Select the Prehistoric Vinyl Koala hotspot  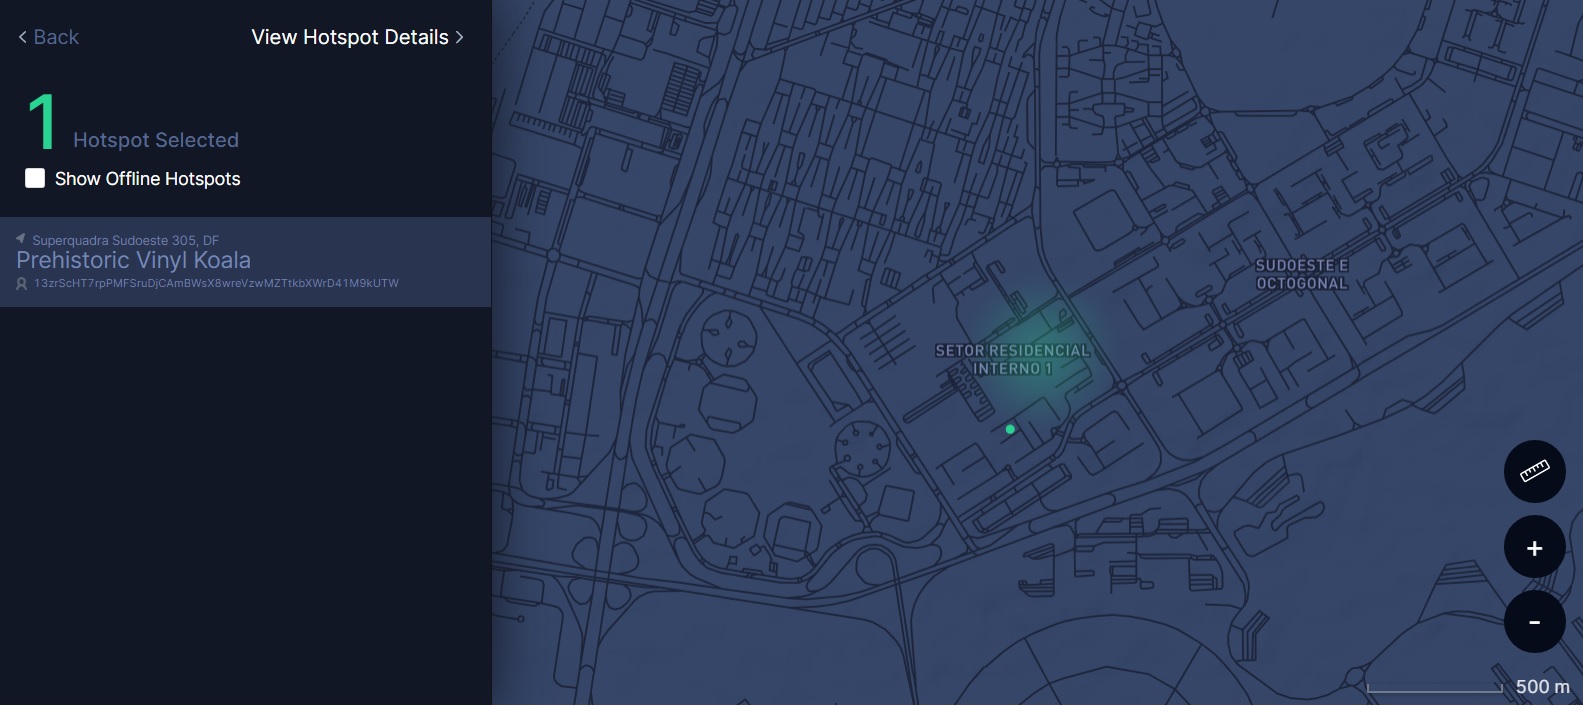245,262
